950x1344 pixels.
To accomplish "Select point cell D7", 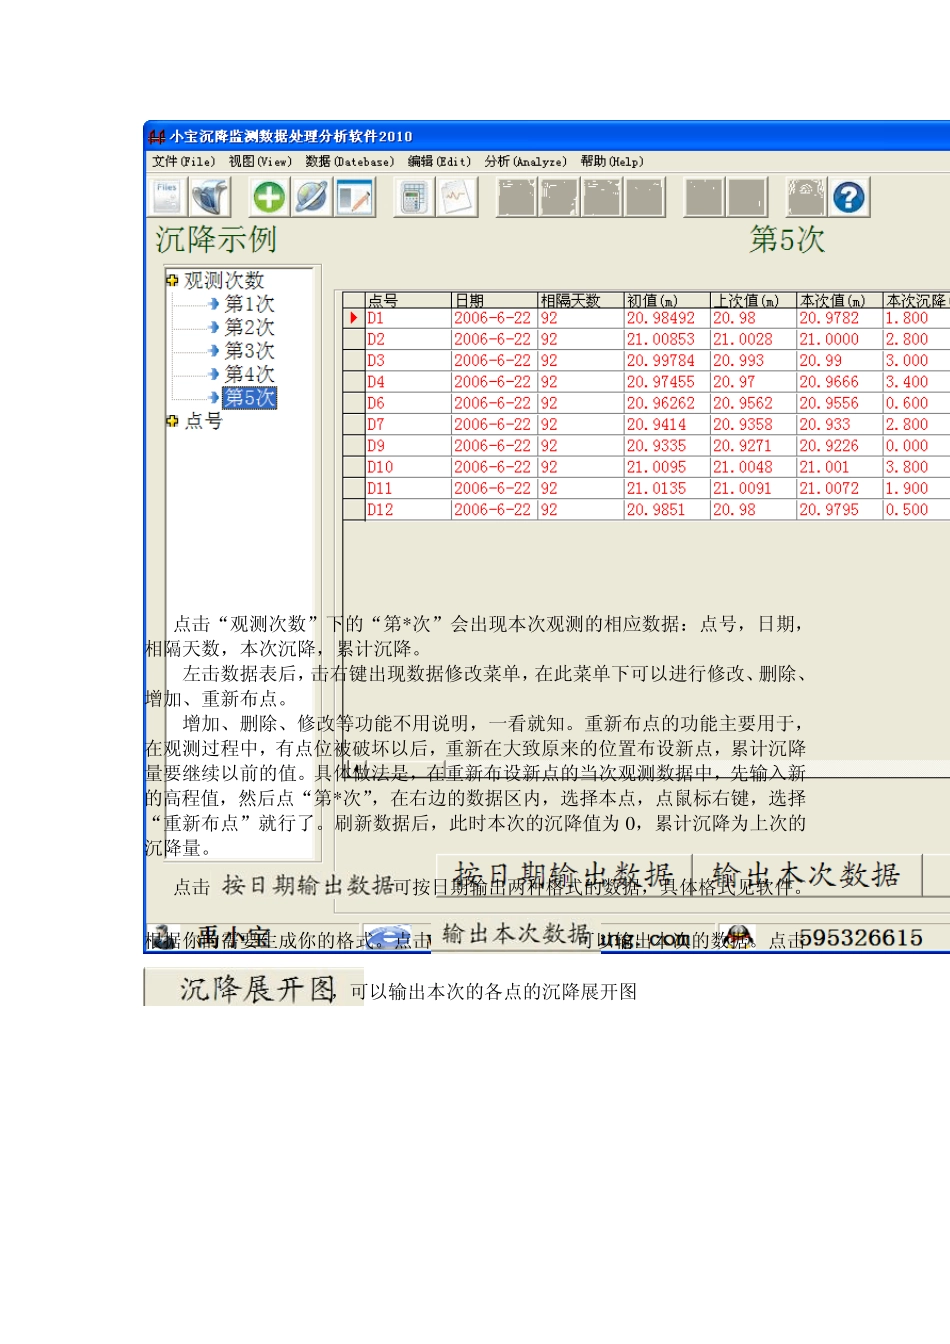I will tap(408, 425).
